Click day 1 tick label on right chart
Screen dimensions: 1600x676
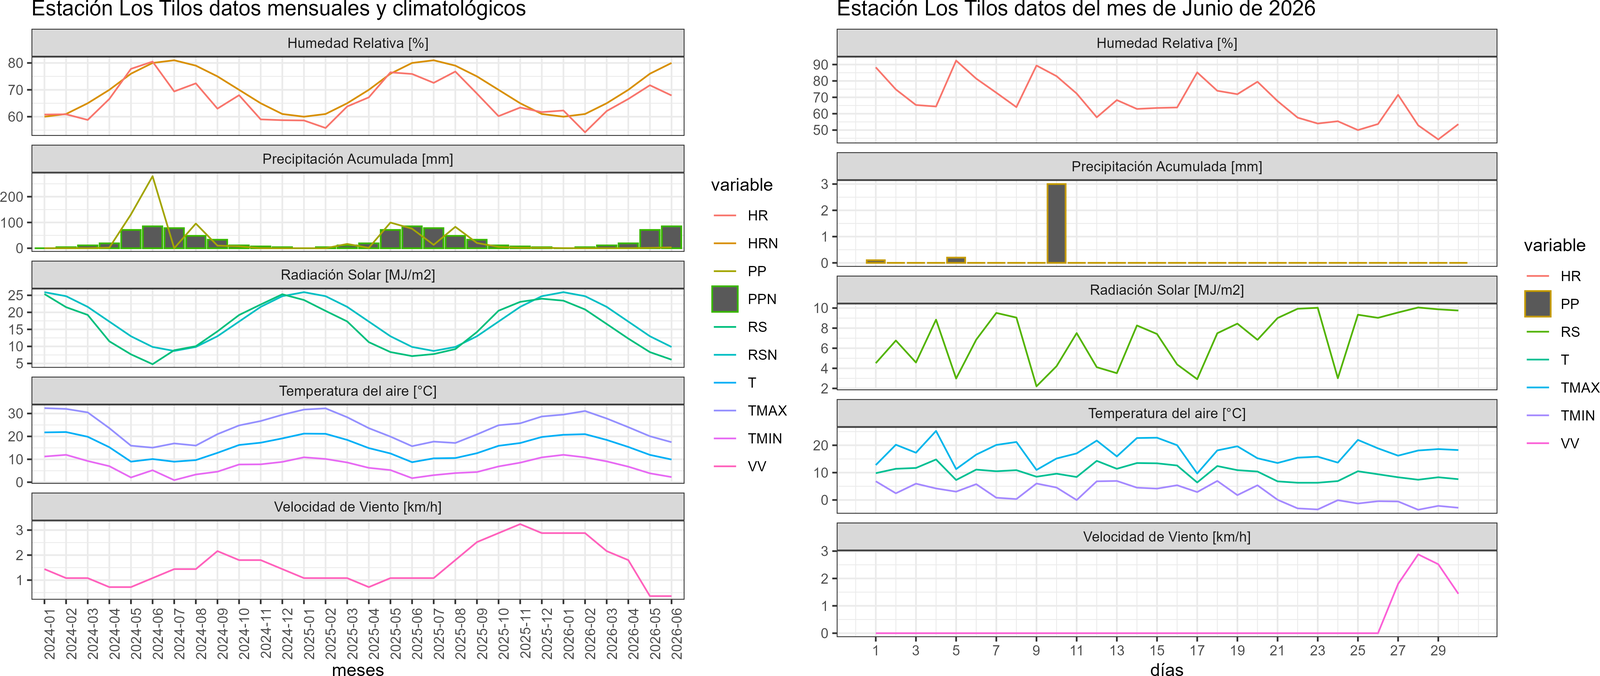pyautogui.click(x=876, y=650)
